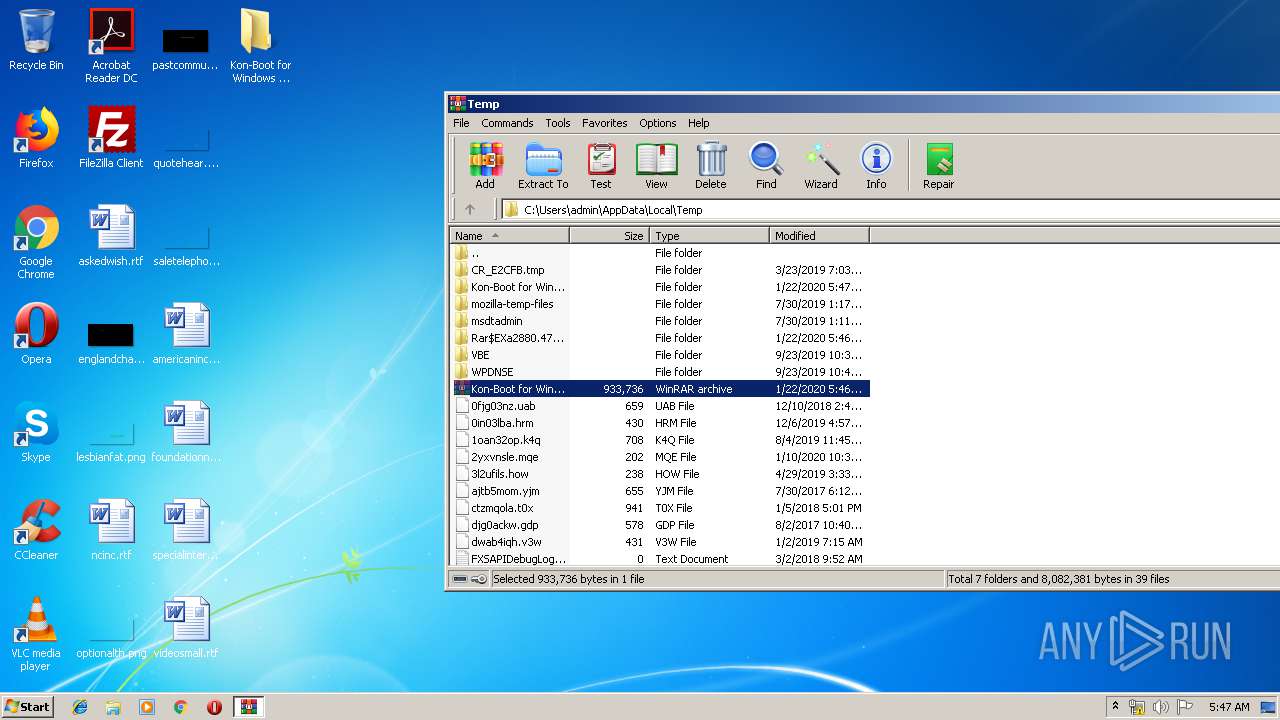Open the Favorites menu
Image resolution: width=1280 pixels, height=720 pixels.
605,123
